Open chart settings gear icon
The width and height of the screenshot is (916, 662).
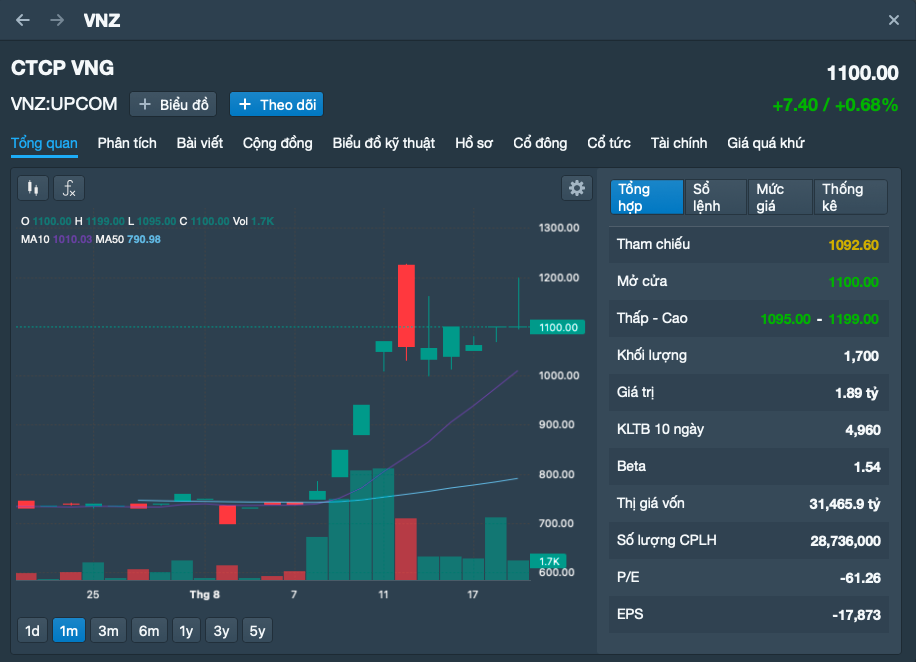click(x=577, y=188)
